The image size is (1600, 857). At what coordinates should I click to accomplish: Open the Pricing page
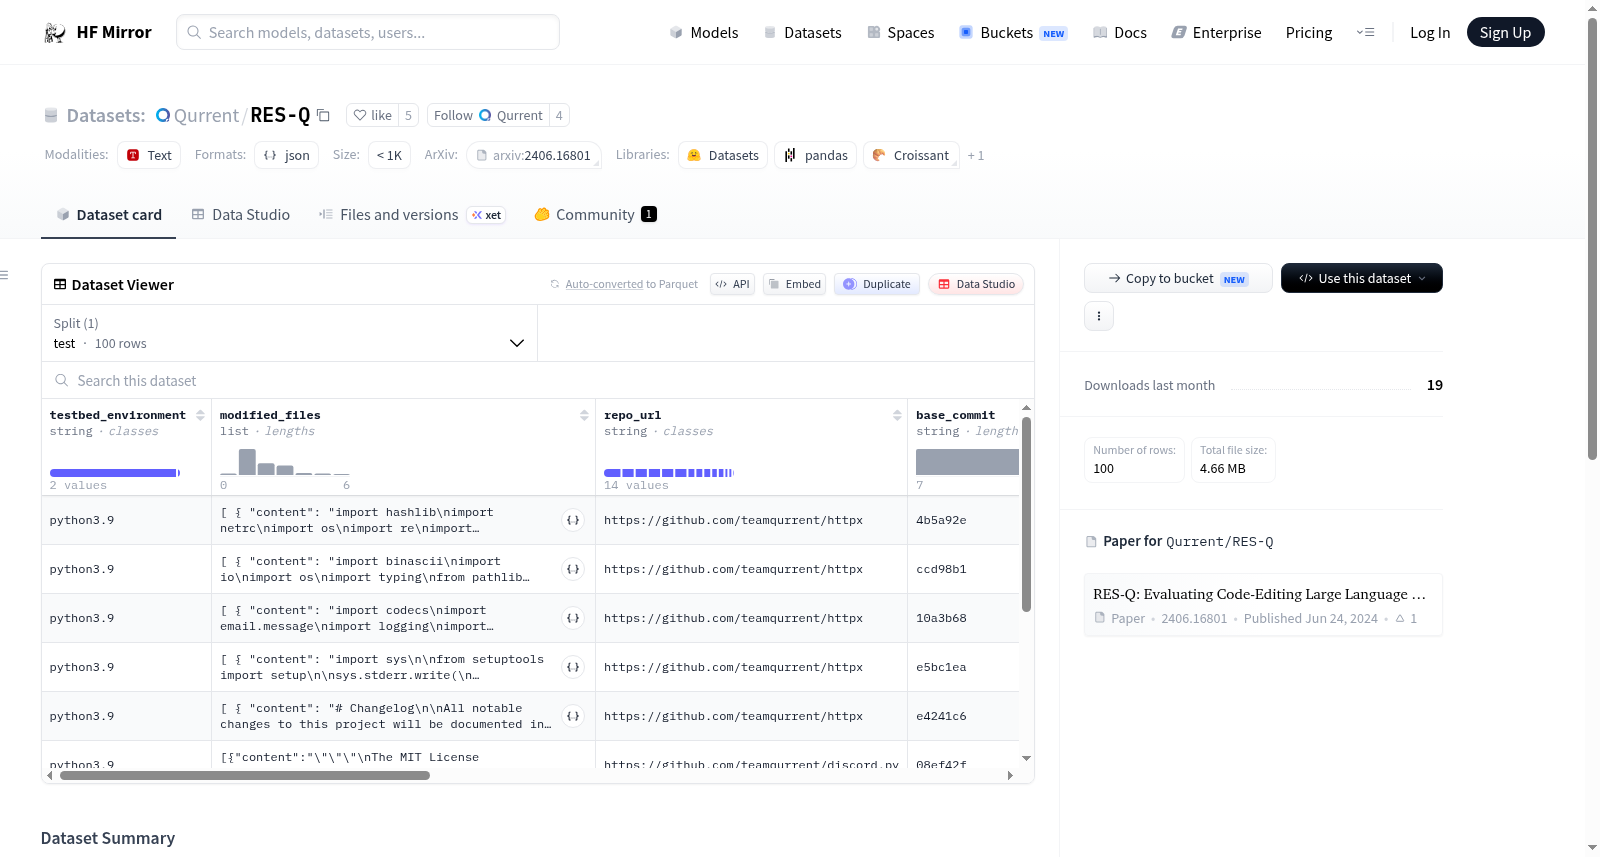[1309, 33]
